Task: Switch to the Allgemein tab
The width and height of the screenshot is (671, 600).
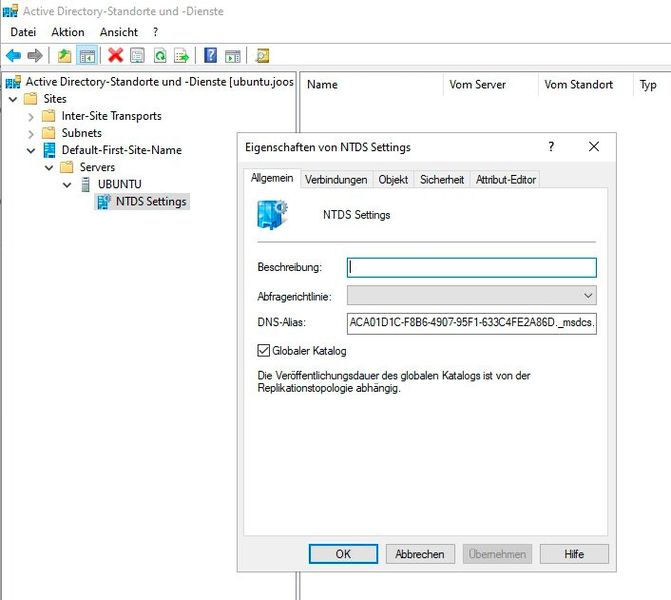Action: [272, 178]
